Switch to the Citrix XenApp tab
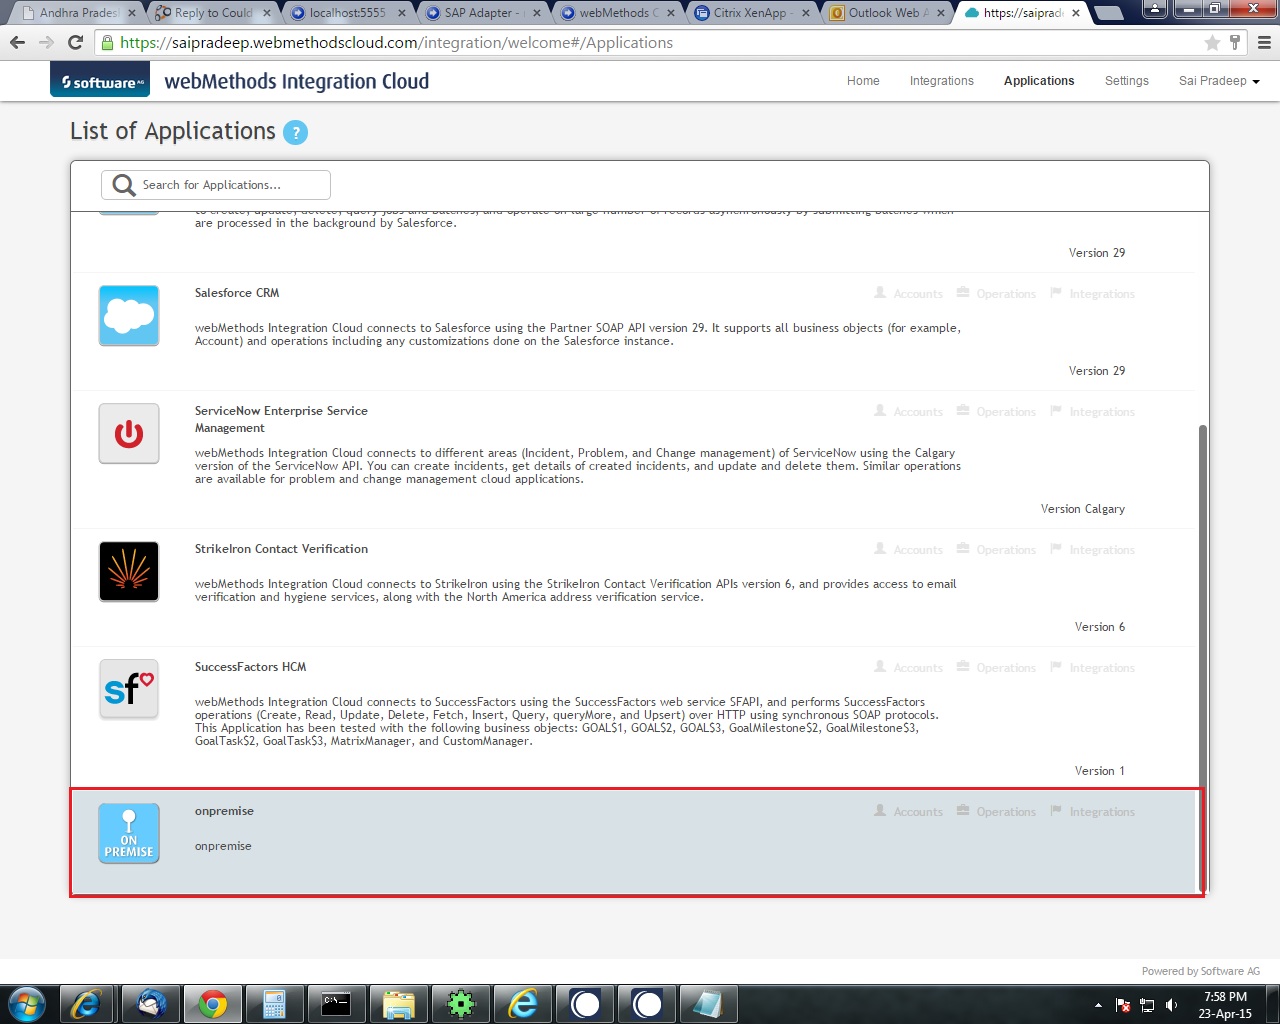Image resolution: width=1280 pixels, height=1024 pixels. point(752,13)
